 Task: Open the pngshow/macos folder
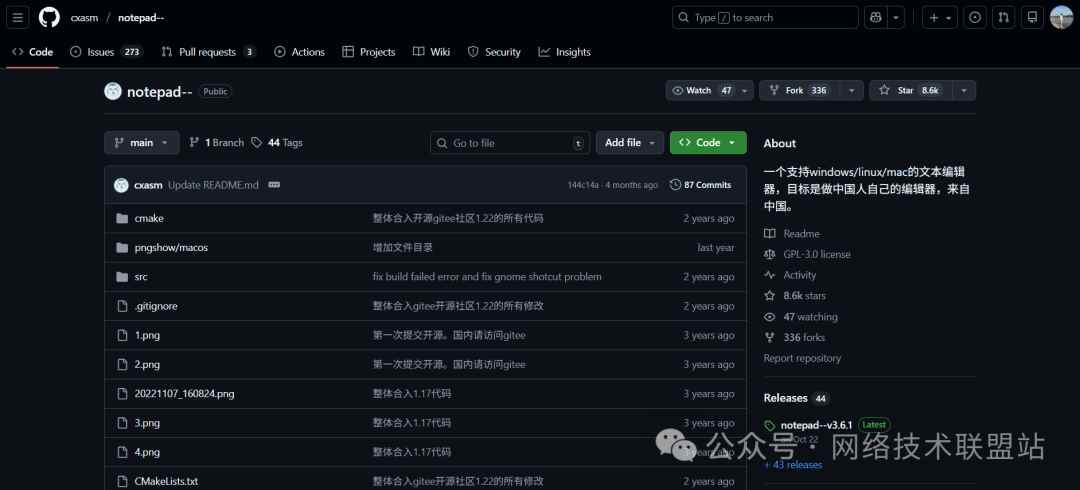pos(171,247)
